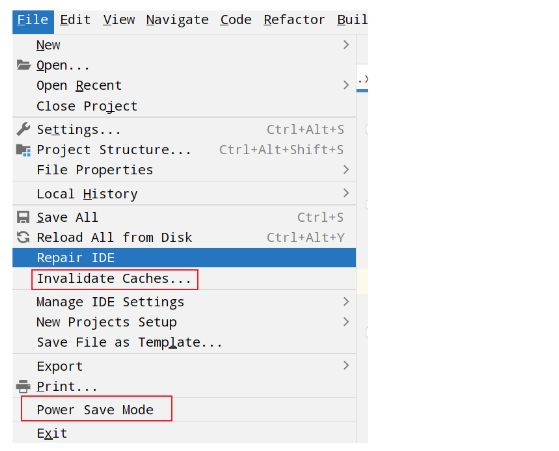The height and width of the screenshot is (451, 559).
Task: Click the Reload All from Disk icon
Action: tap(23, 237)
